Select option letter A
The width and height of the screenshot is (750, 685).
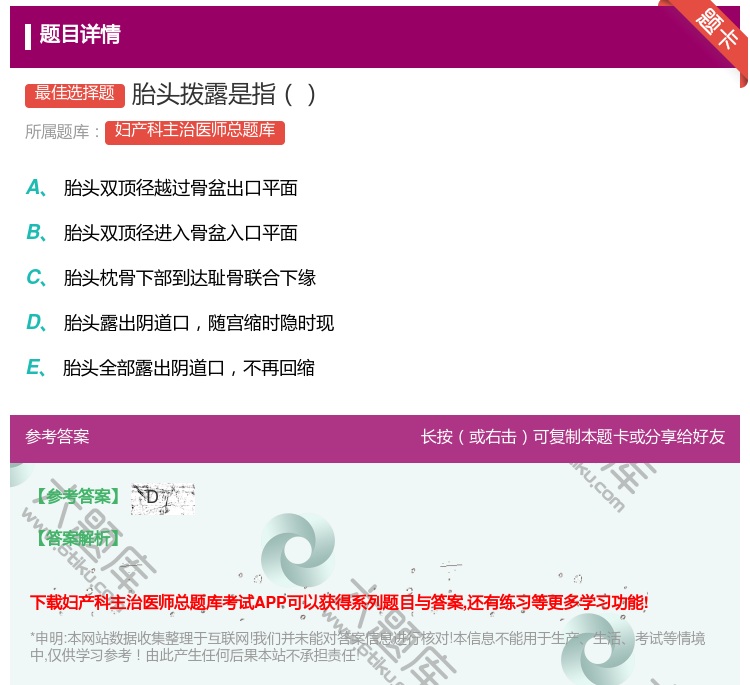coord(35,188)
